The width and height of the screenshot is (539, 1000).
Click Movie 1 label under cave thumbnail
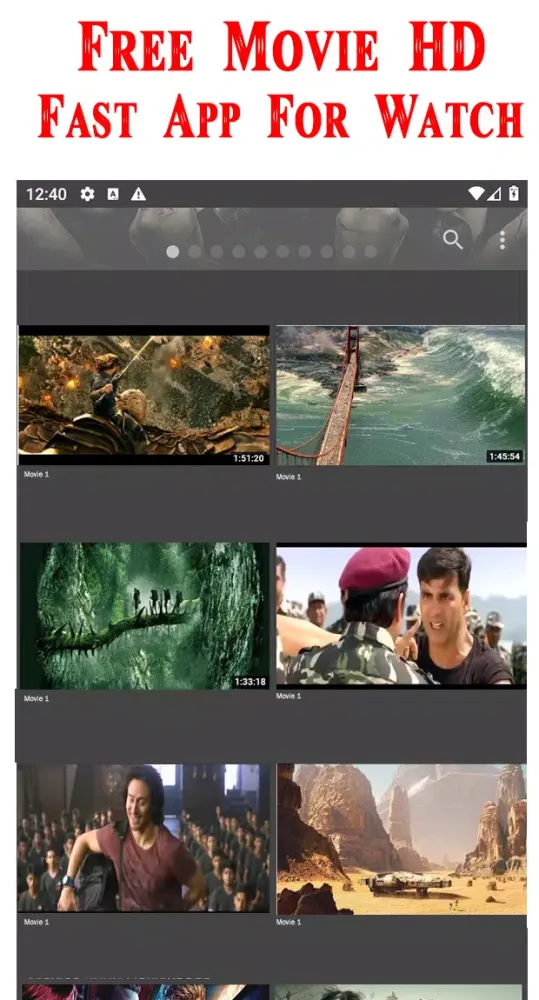tap(36, 698)
